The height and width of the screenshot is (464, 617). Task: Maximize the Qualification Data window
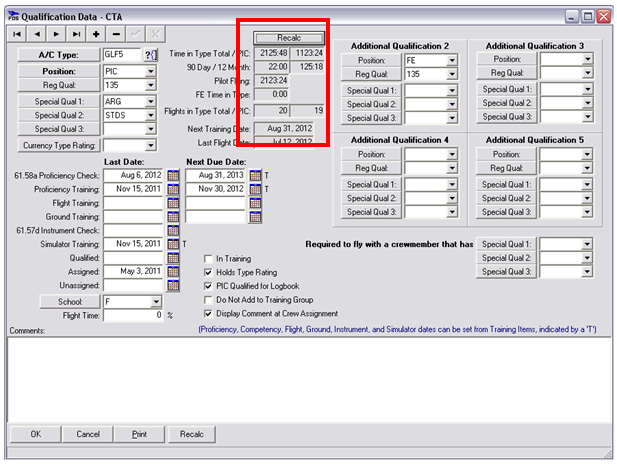587,17
